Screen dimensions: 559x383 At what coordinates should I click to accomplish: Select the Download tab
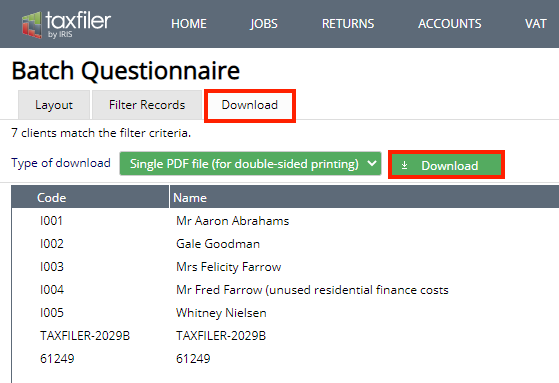[250, 105]
